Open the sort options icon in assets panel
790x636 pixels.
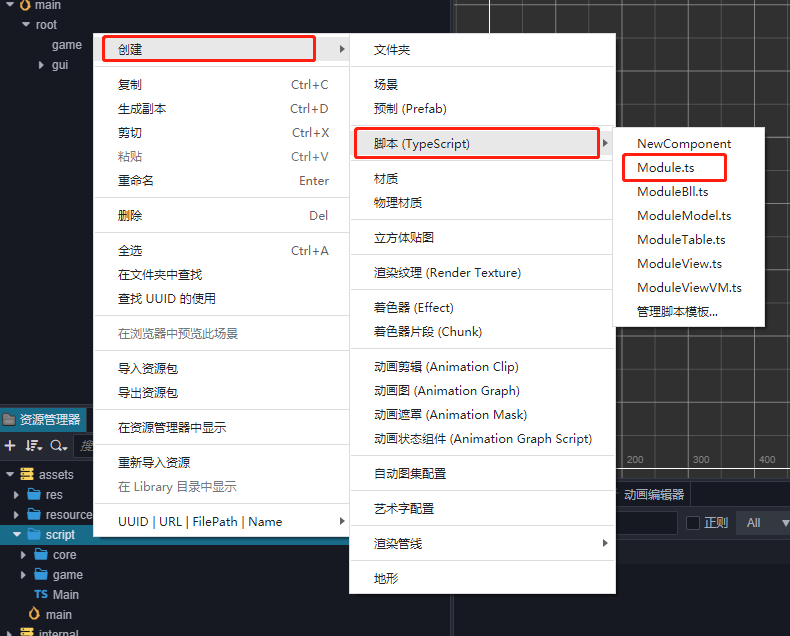pyautogui.click(x=34, y=446)
